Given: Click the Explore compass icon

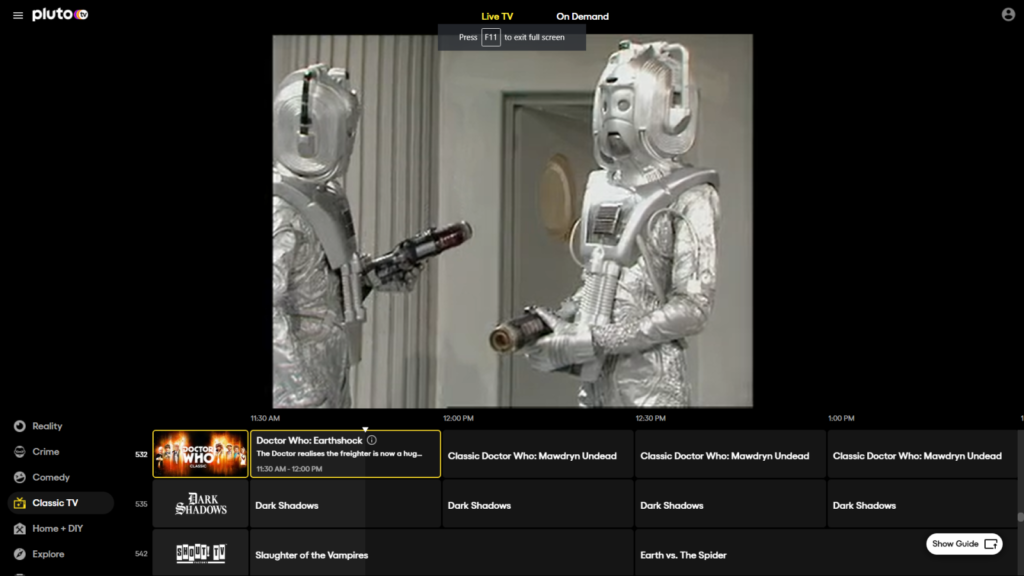Looking at the screenshot, I should click(20, 554).
